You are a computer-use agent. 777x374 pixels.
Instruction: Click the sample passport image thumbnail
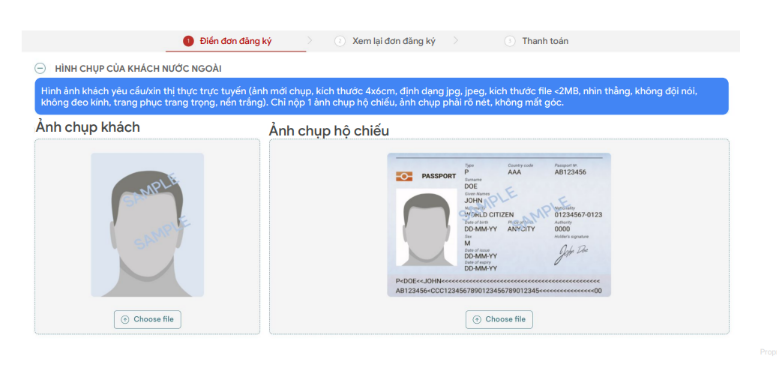pyautogui.click(x=499, y=225)
